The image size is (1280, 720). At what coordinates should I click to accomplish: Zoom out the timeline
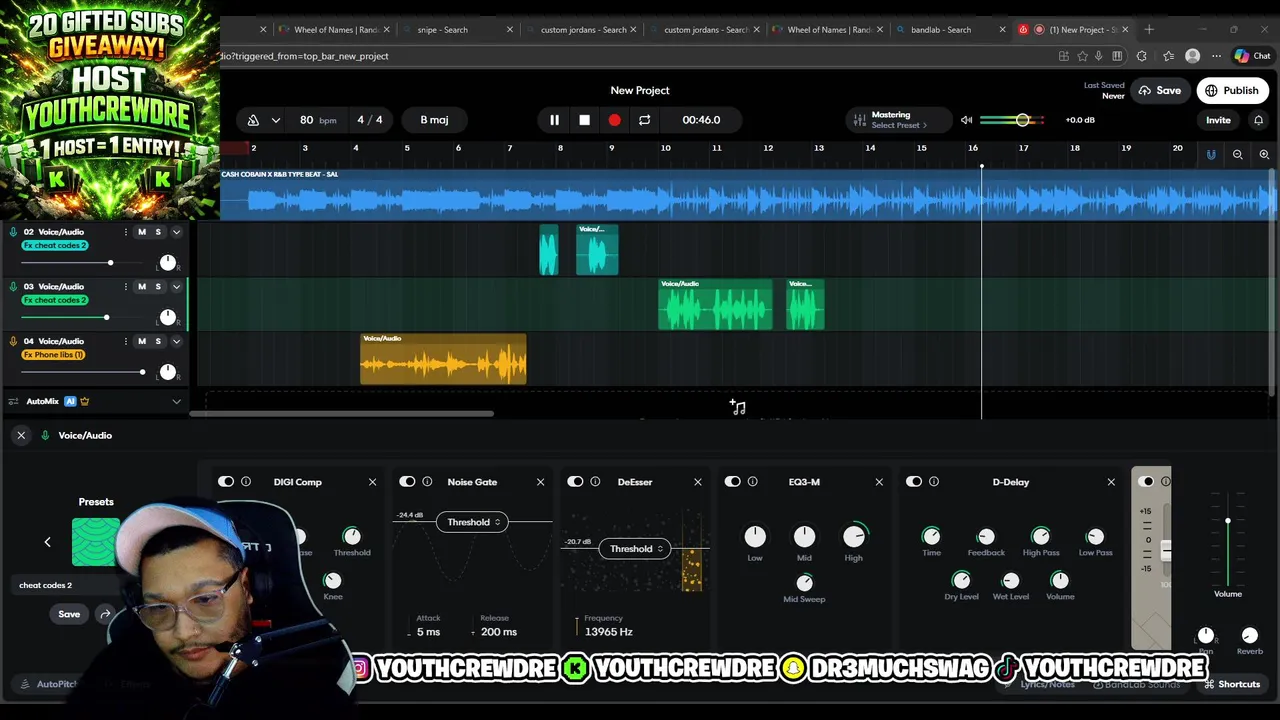[1238, 154]
